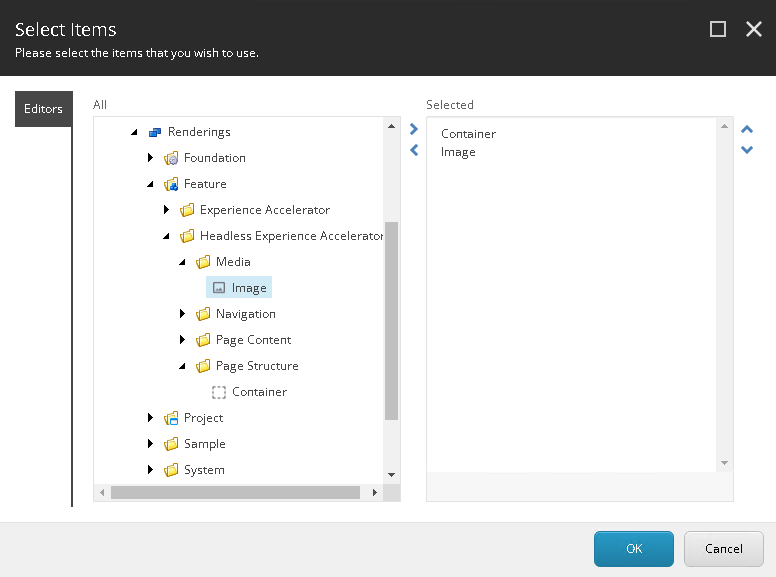
Task: Select Container in the Selected list
Action: click(468, 134)
